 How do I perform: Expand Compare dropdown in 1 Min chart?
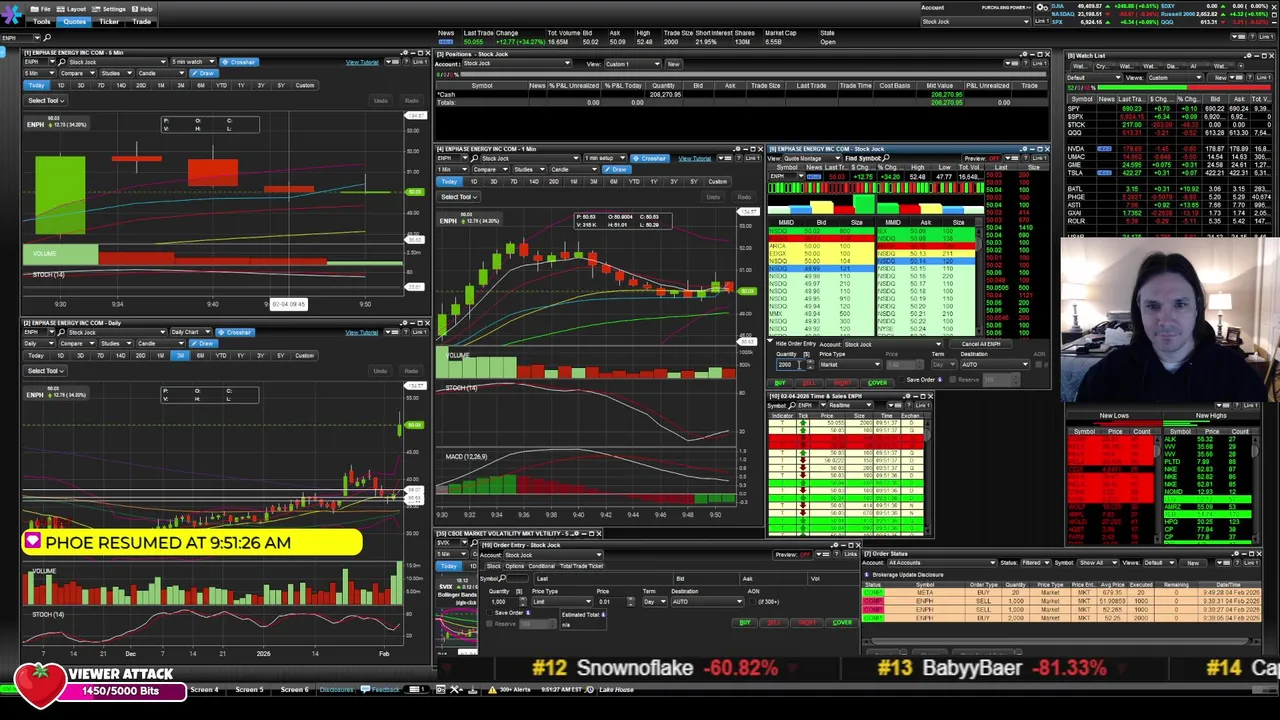click(492, 169)
